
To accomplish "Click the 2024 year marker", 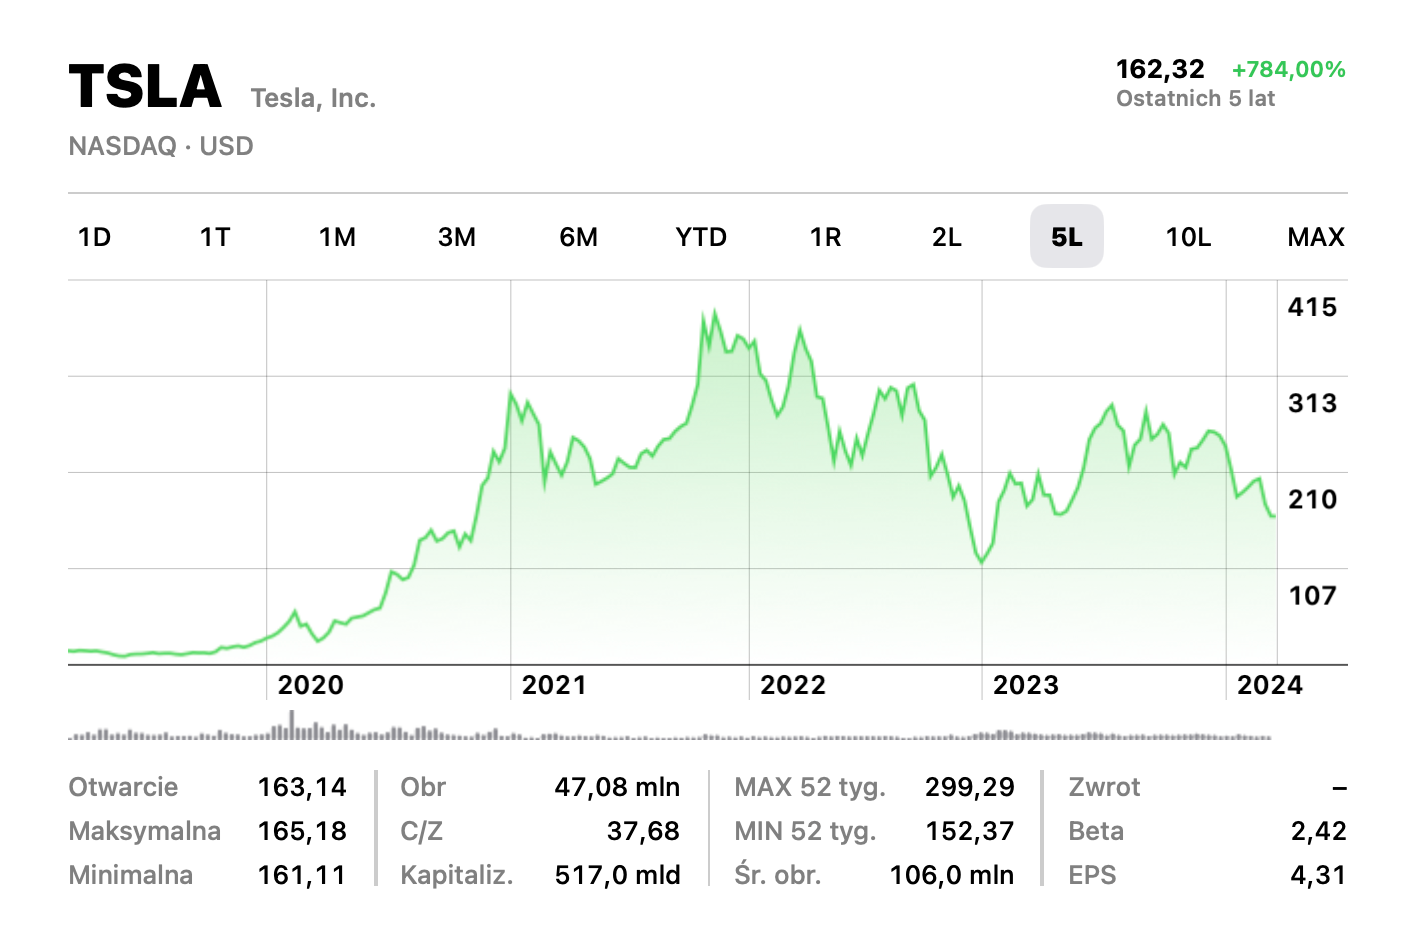I will (x=1270, y=685).
